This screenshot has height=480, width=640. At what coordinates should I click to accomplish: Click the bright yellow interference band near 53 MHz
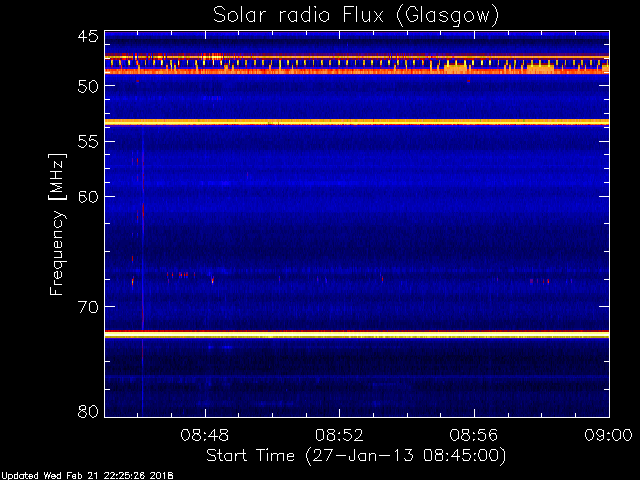point(357,122)
